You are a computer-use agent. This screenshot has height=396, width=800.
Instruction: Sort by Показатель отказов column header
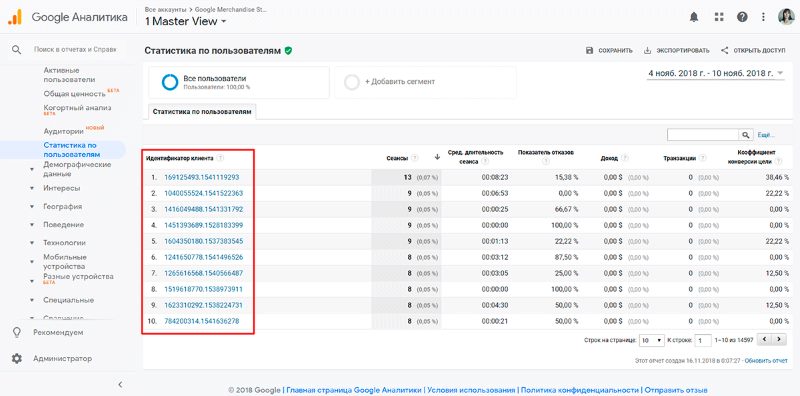pyautogui.click(x=545, y=153)
